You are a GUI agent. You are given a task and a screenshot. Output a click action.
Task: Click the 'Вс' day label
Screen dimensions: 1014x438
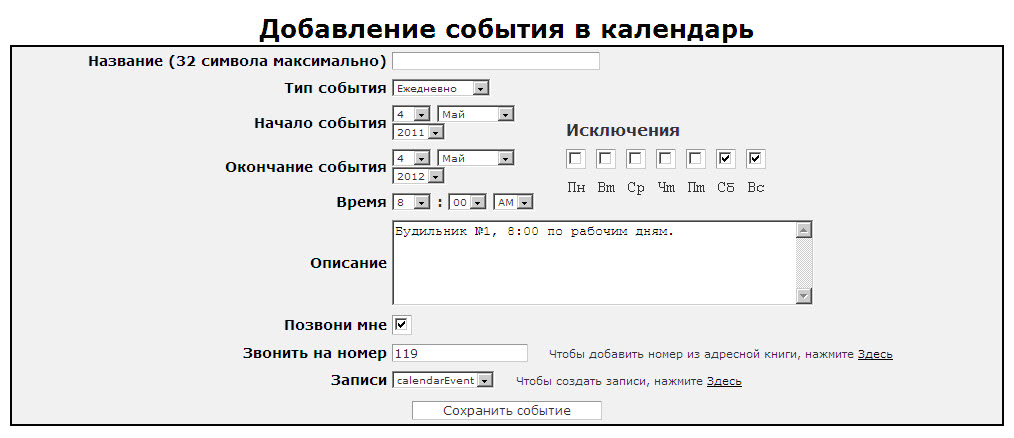coord(755,188)
